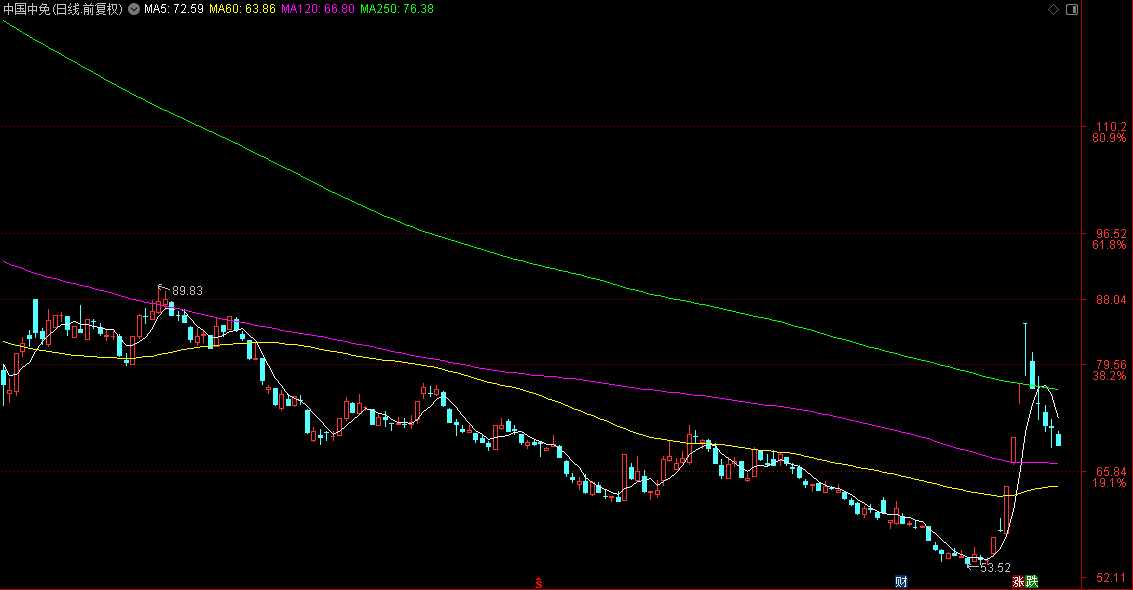Image resolution: width=1133 pixels, height=590 pixels.
Task: Open the dropdown arrow beside 中国中免 title
Action: [x=134, y=9]
